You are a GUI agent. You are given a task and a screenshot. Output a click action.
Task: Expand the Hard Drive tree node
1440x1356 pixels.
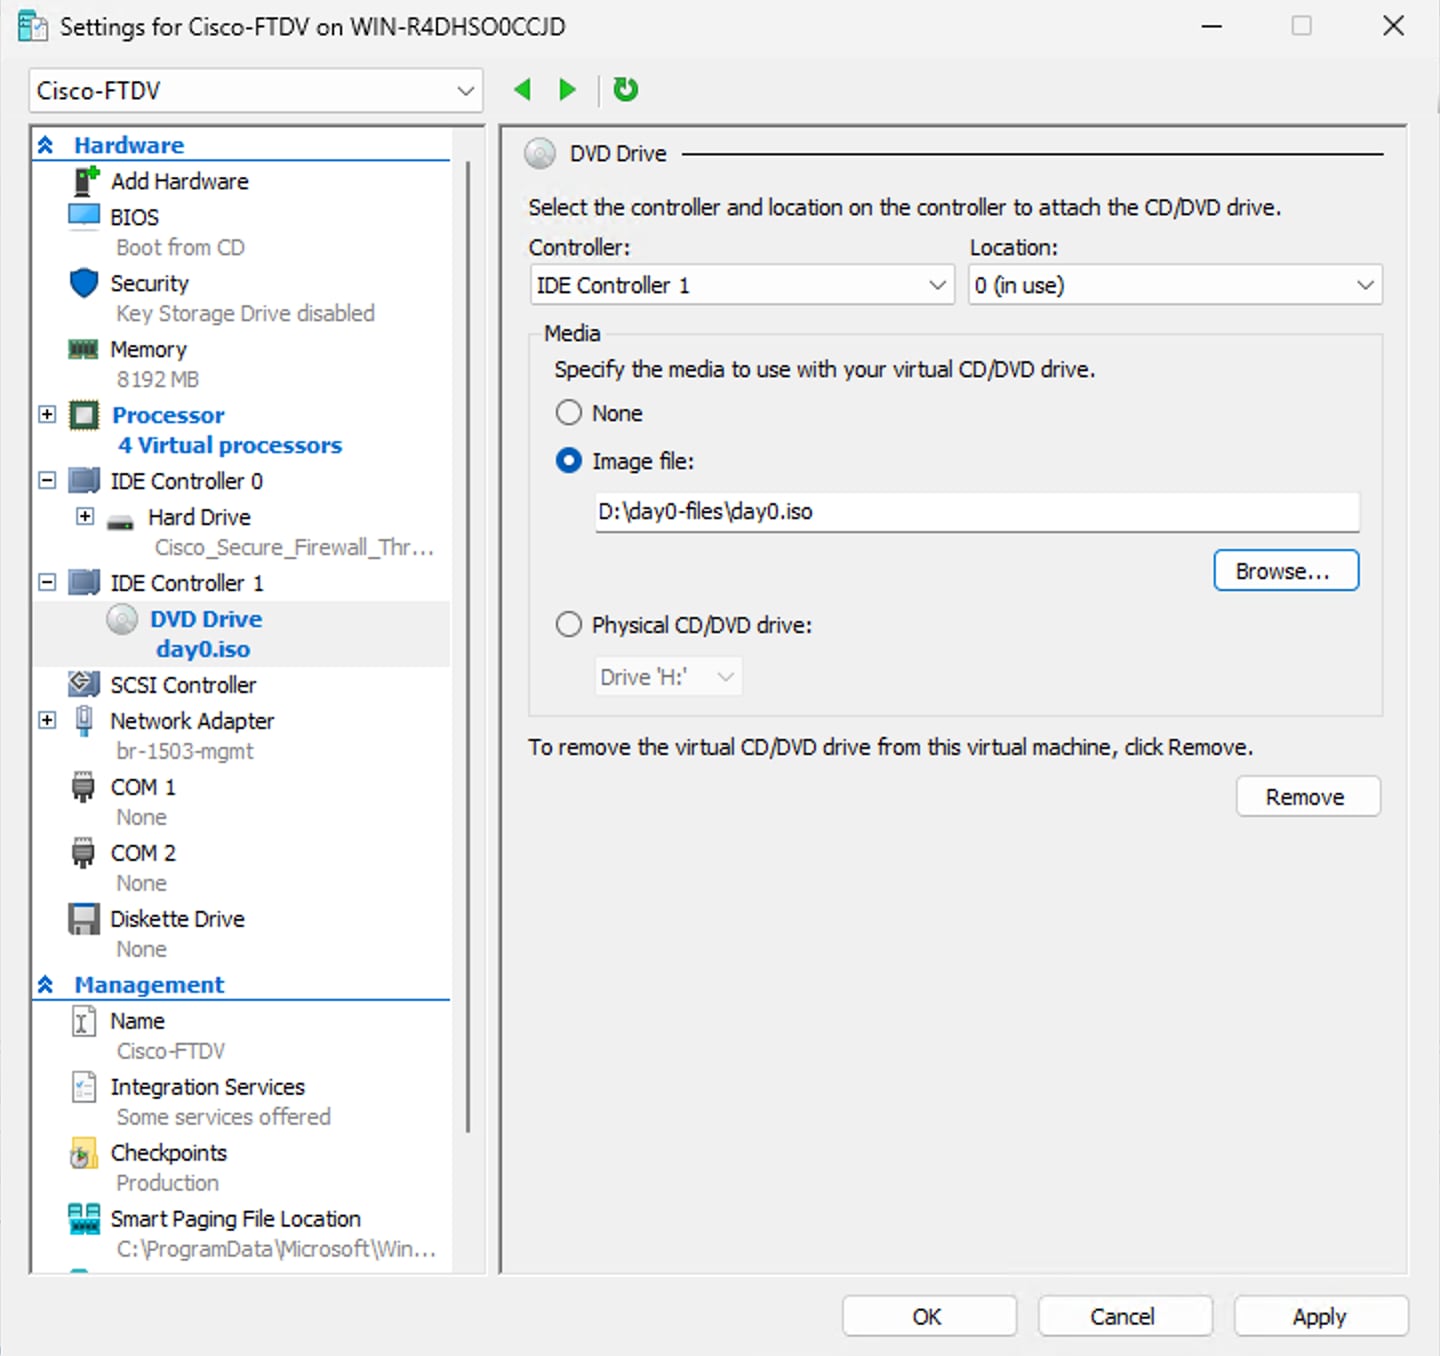[x=85, y=516]
